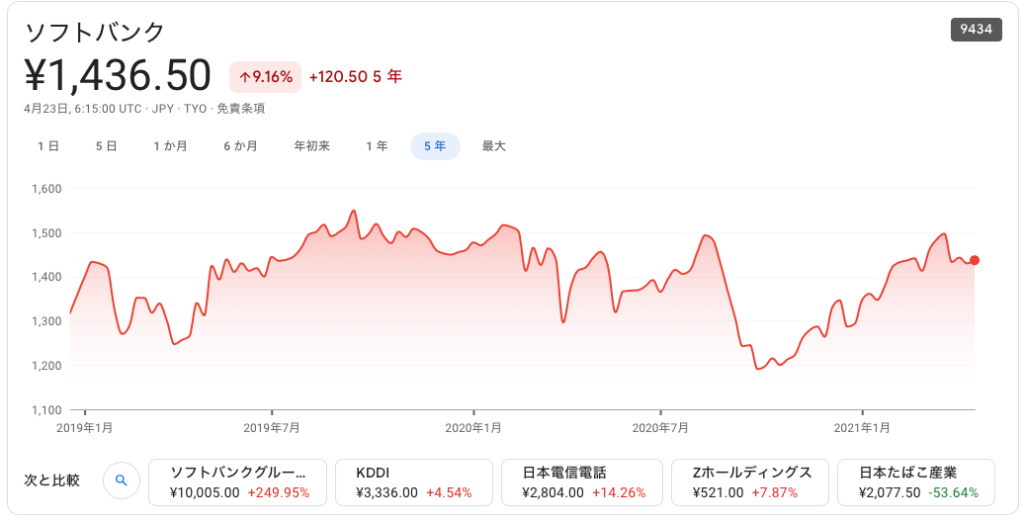The width and height of the screenshot is (1024, 523).
Task: Select the 5年 range tab
Action: coord(435,146)
